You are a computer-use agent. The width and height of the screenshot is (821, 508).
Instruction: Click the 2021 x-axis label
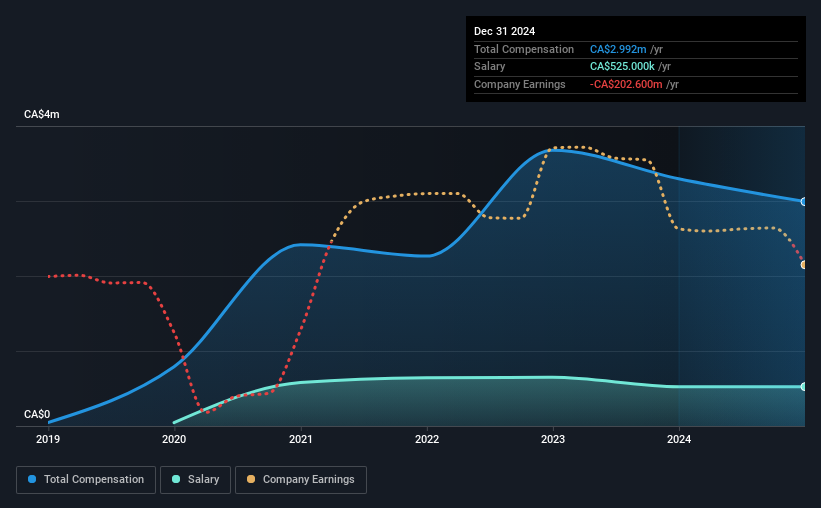click(301, 439)
